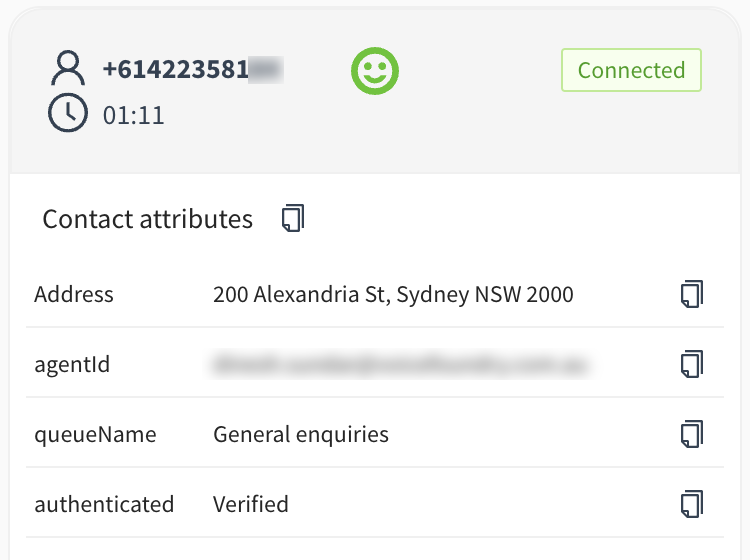The height and width of the screenshot is (560, 750).
Task: Select the General enquiries queue value
Action: [x=301, y=435]
